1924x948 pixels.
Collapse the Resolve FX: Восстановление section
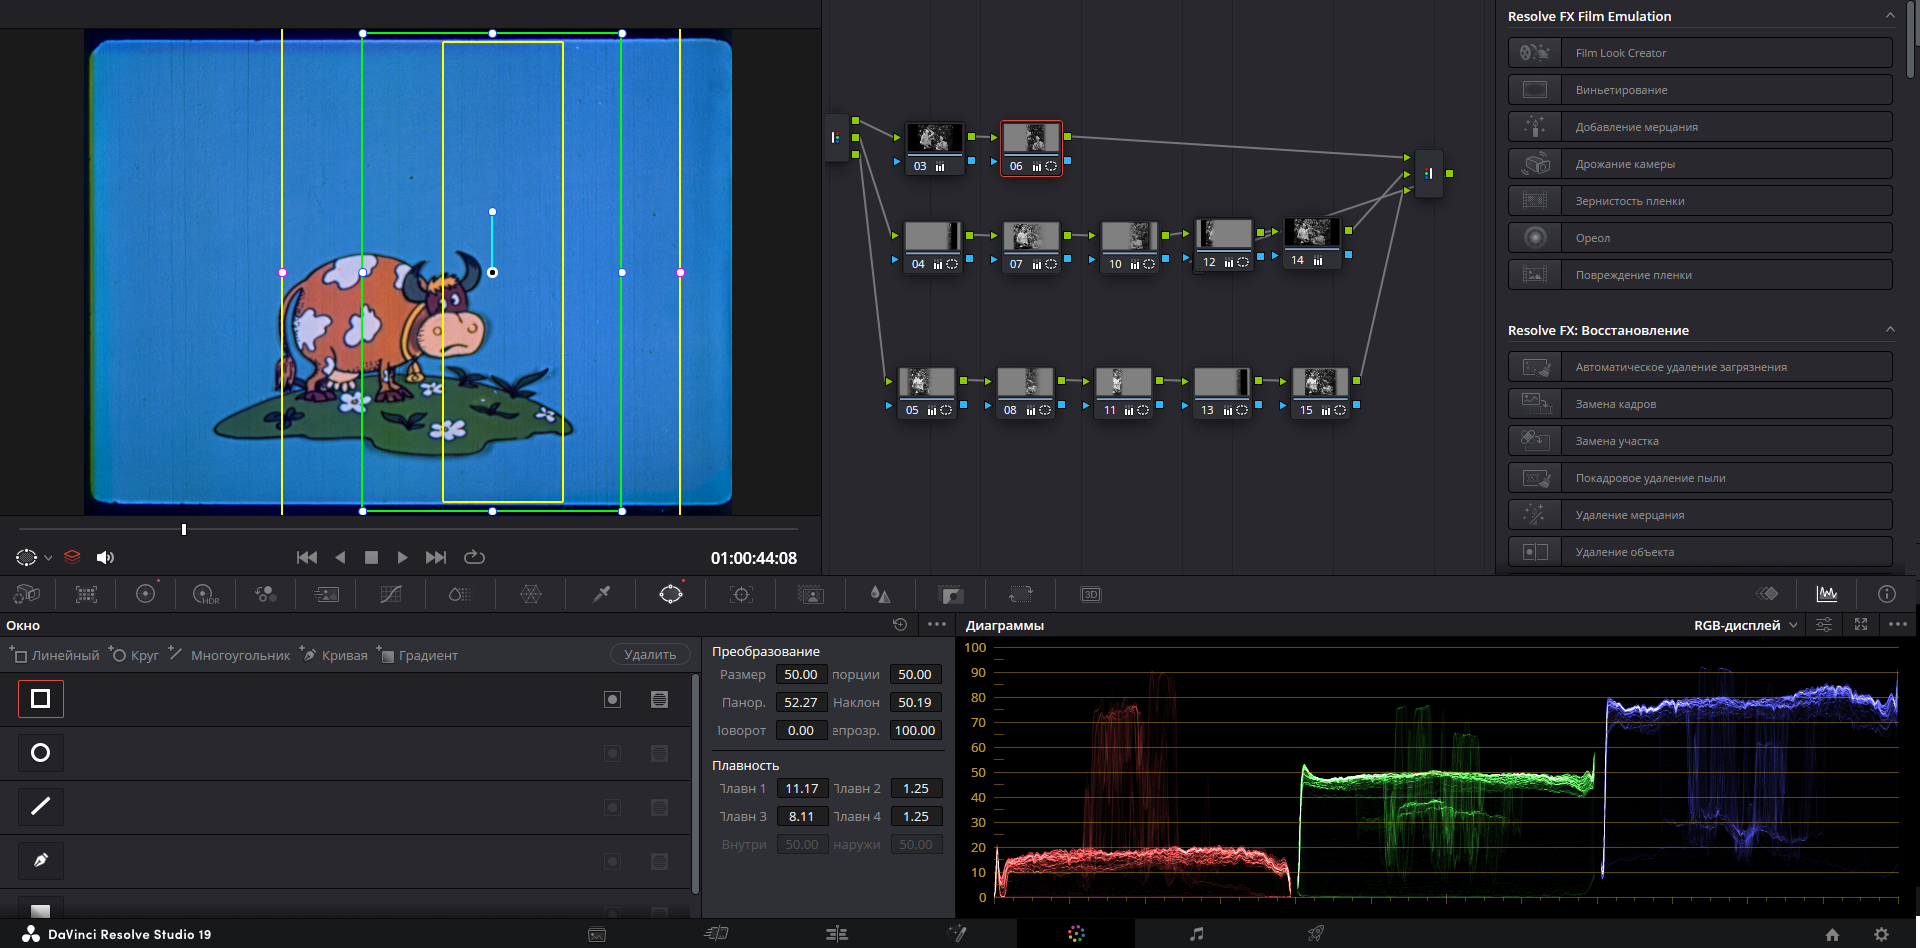[1889, 330]
